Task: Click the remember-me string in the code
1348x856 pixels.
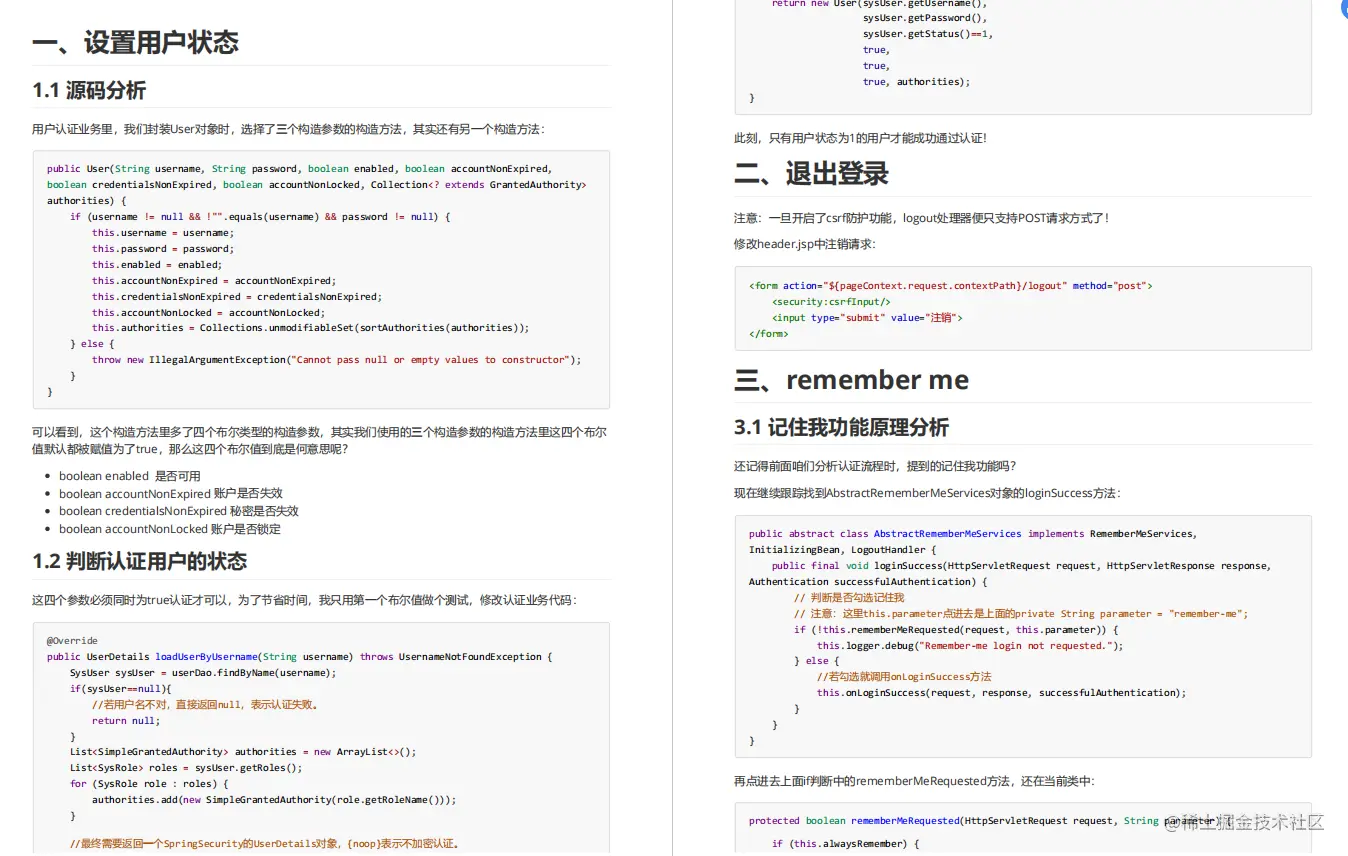Action: (1208, 614)
